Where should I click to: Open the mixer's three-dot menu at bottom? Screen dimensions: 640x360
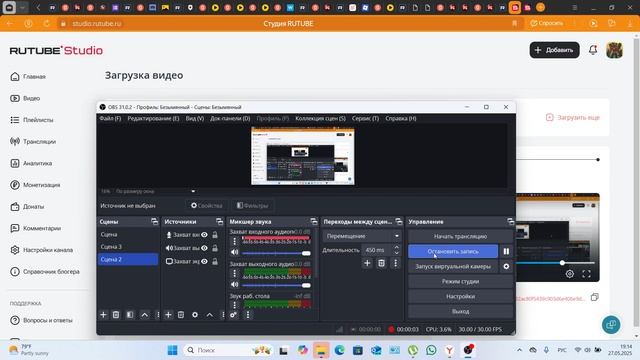coord(248,315)
